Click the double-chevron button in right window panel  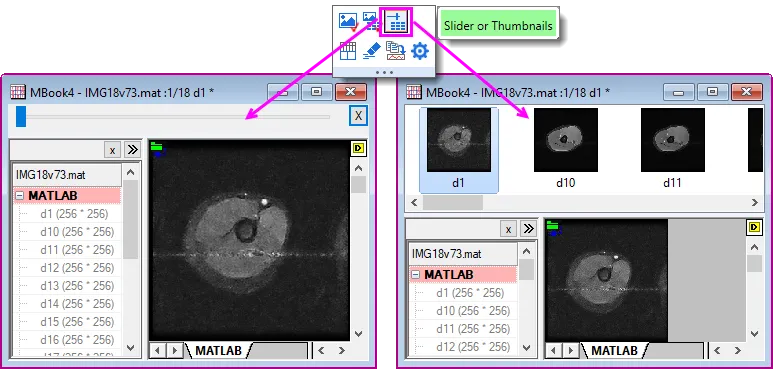coord(528,229)
